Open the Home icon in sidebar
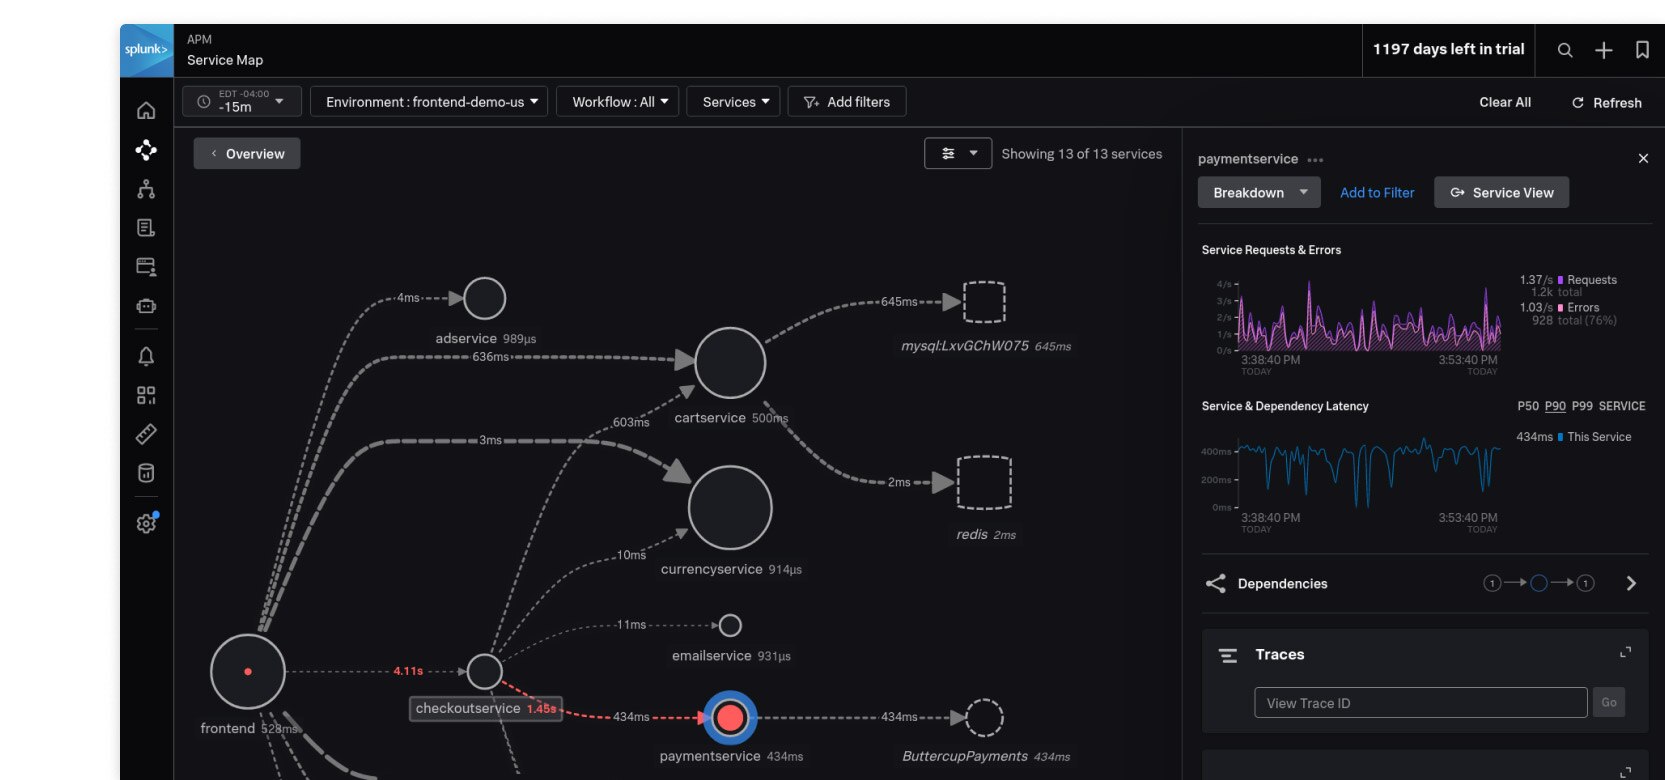 146,111
